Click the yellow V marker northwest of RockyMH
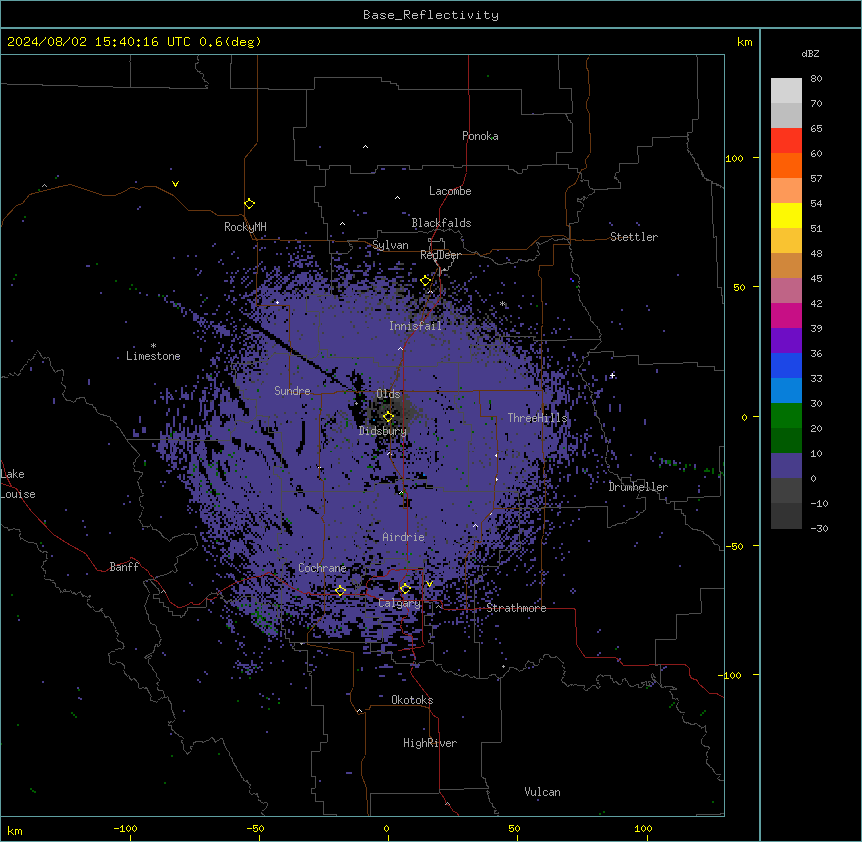The width and height of the screenshot is (862, 842). tap(175, 184)
